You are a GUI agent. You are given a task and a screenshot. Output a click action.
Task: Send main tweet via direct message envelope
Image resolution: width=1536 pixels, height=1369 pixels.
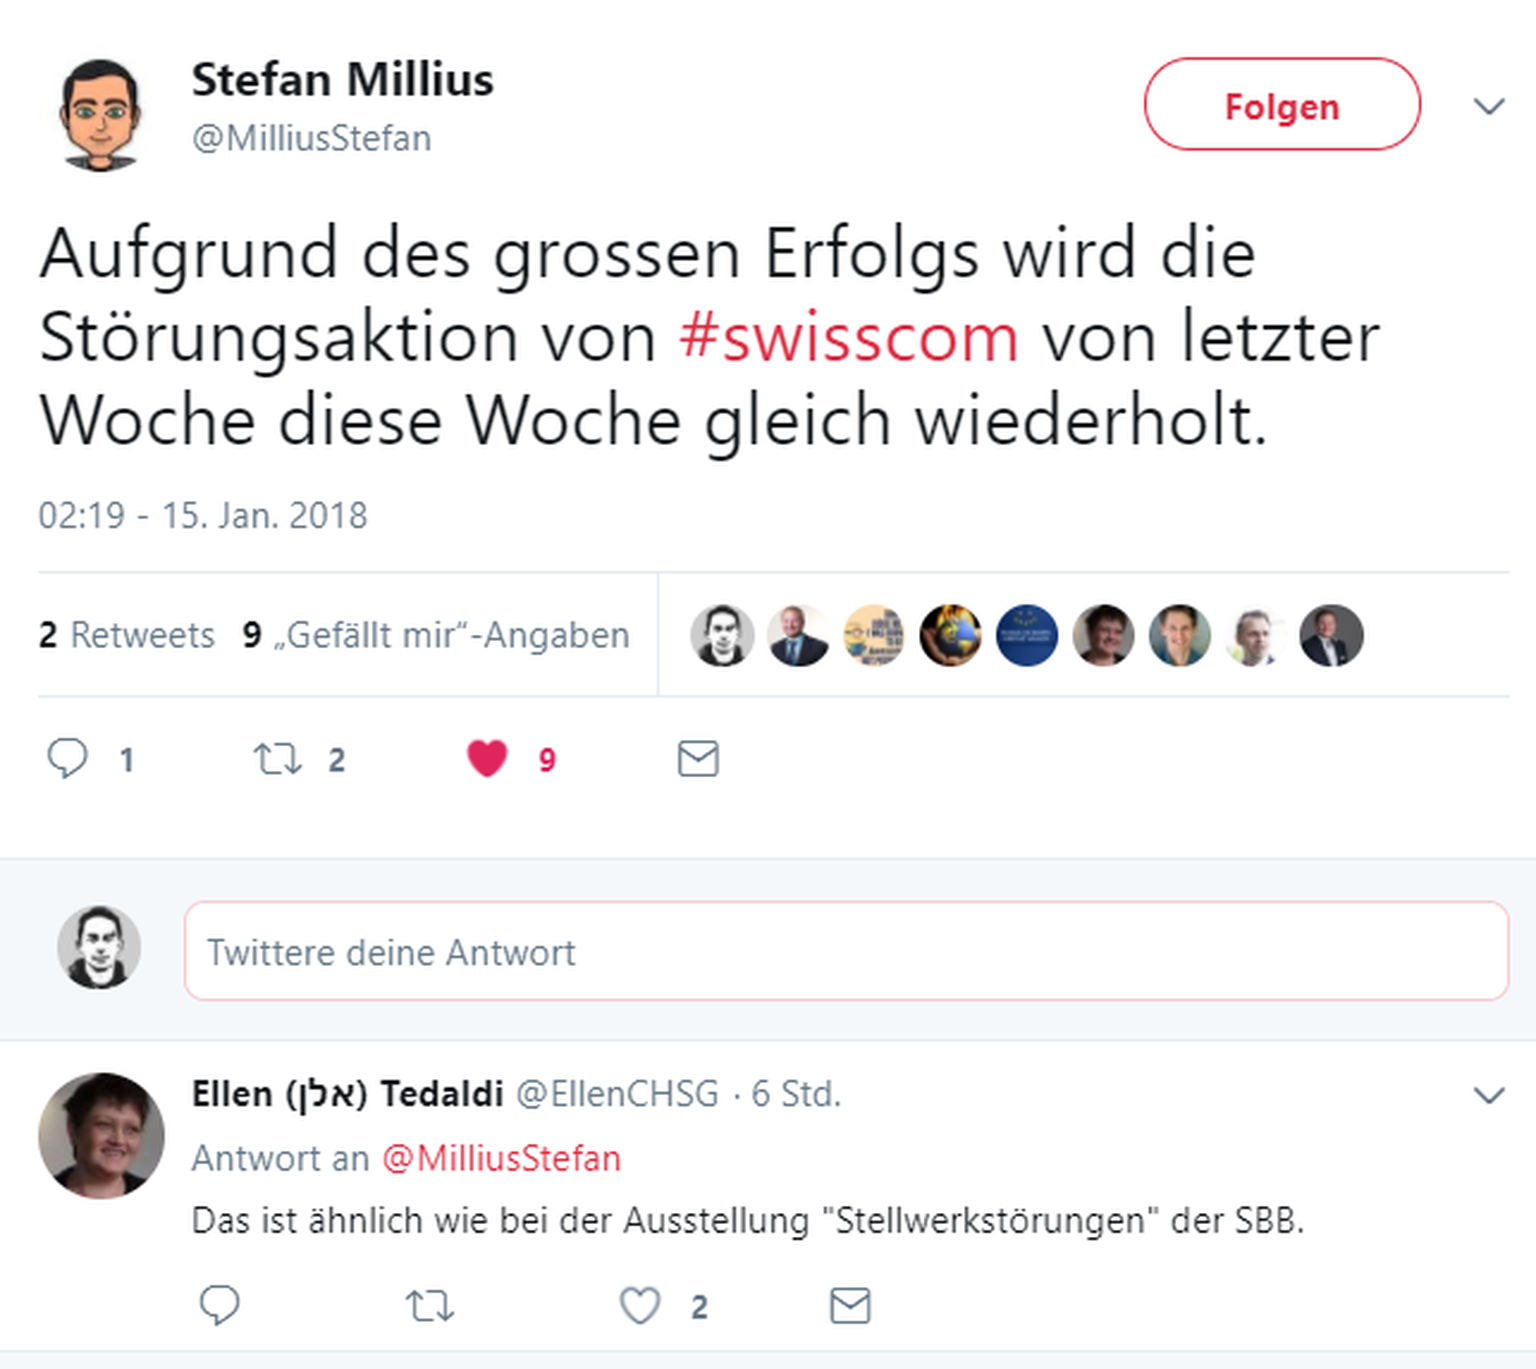(698, 759)
